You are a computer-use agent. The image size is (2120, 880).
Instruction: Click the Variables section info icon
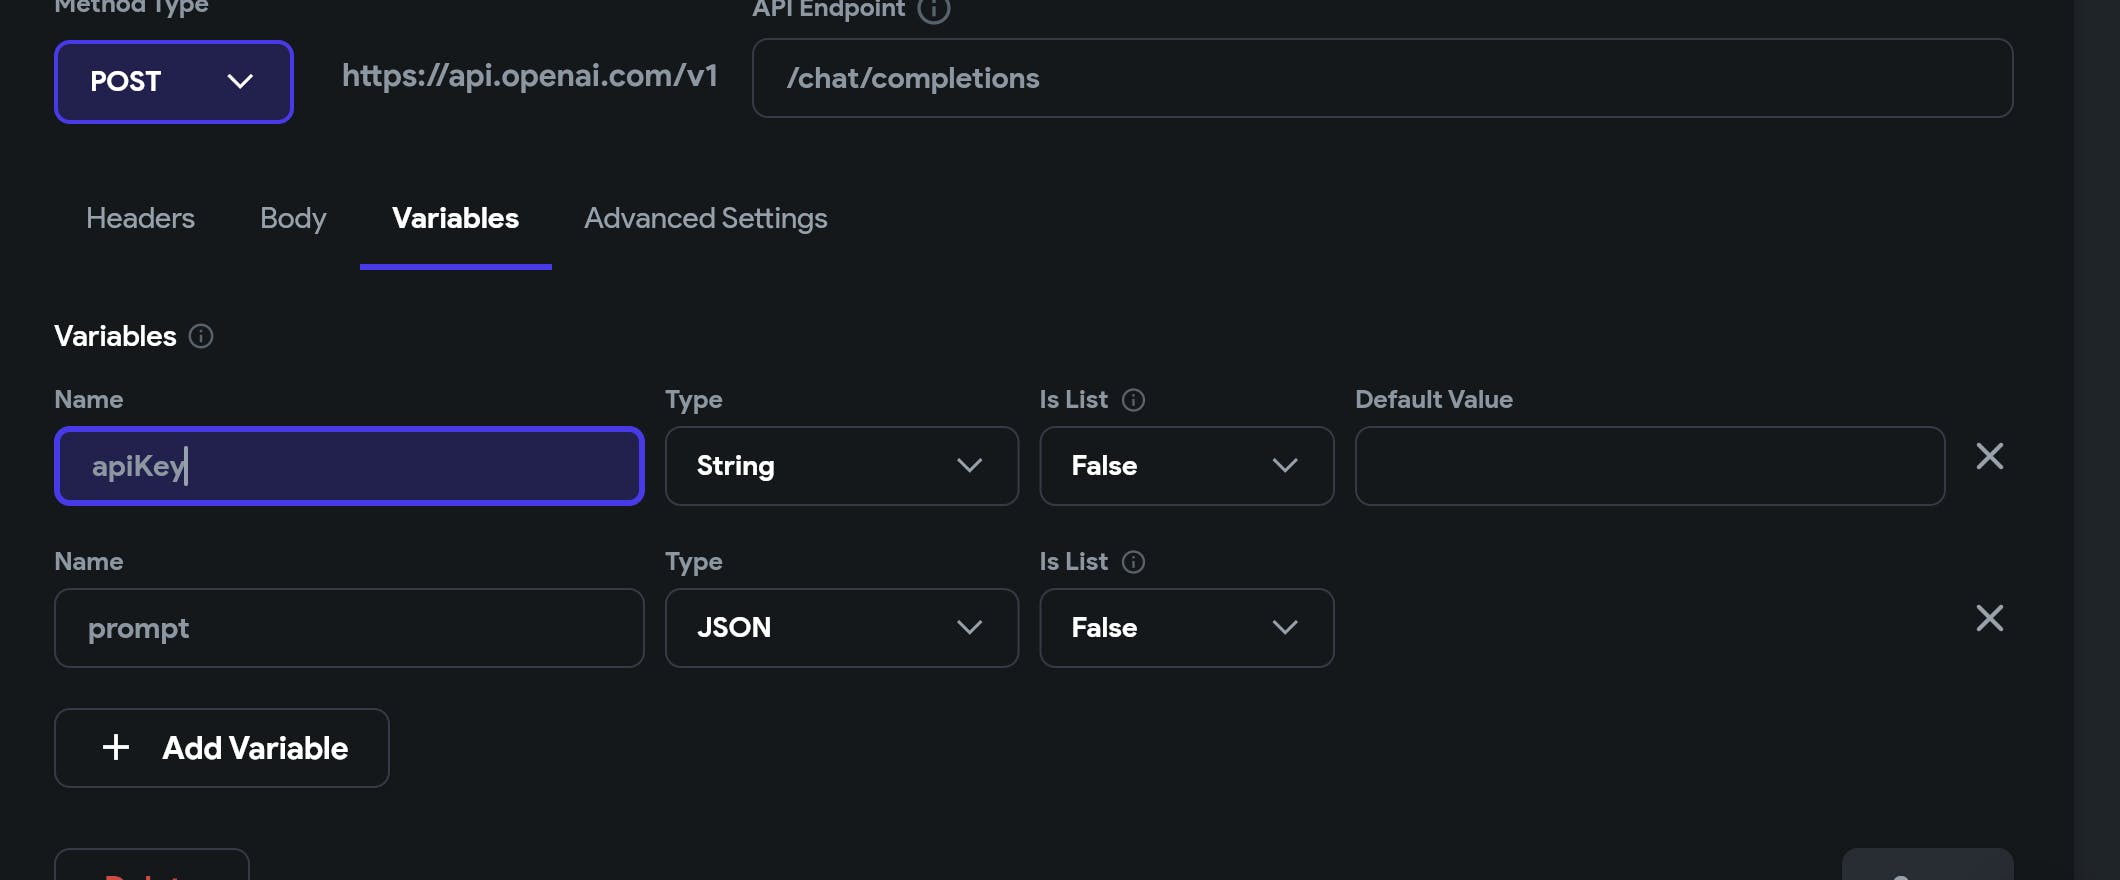pos(201,336)
